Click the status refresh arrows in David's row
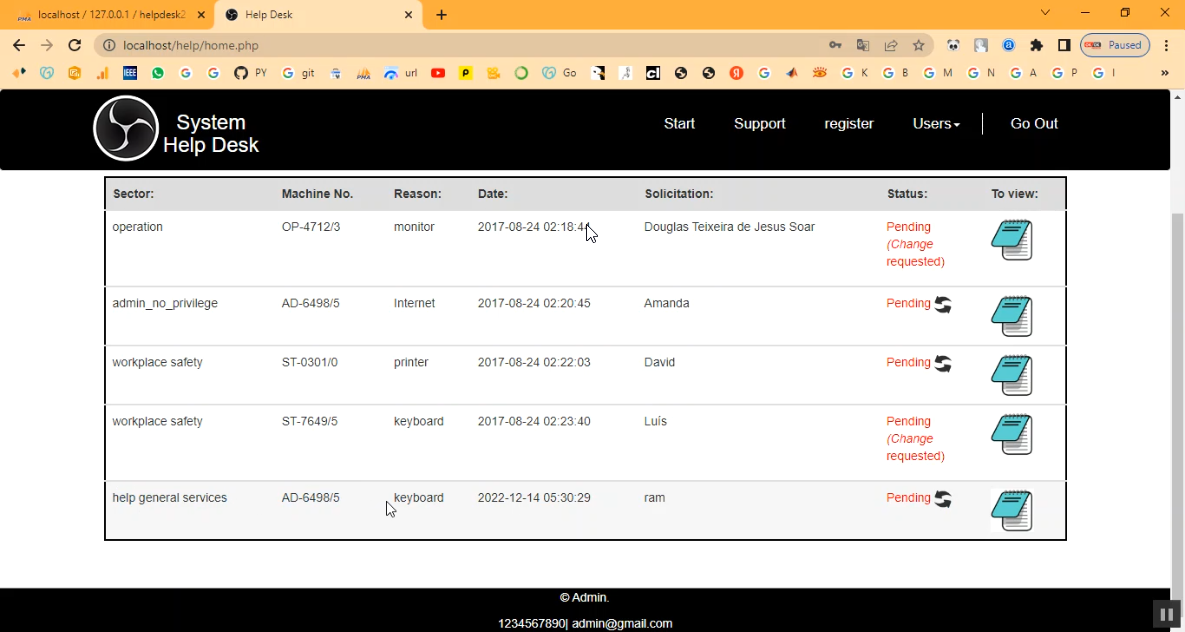 click(x=942, y=364)
